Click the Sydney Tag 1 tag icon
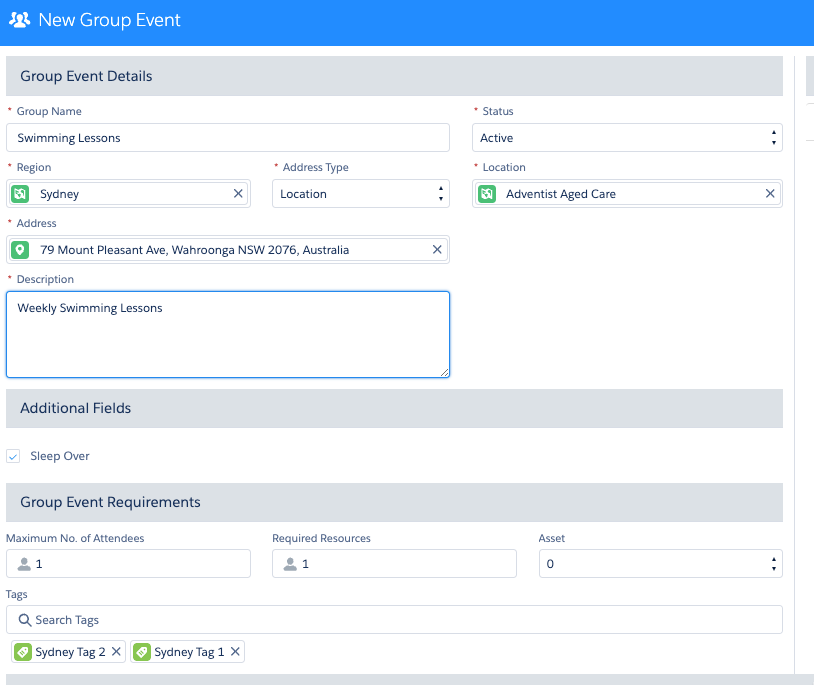The image size is (814, 685). tap(142, 652)
